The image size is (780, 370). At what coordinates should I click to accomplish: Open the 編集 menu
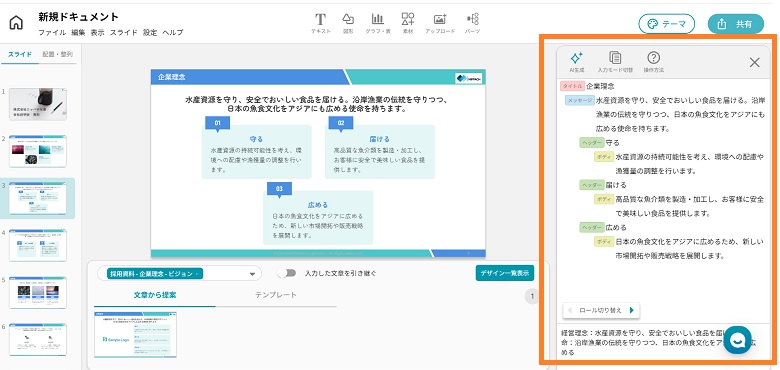tap(78, 33)
